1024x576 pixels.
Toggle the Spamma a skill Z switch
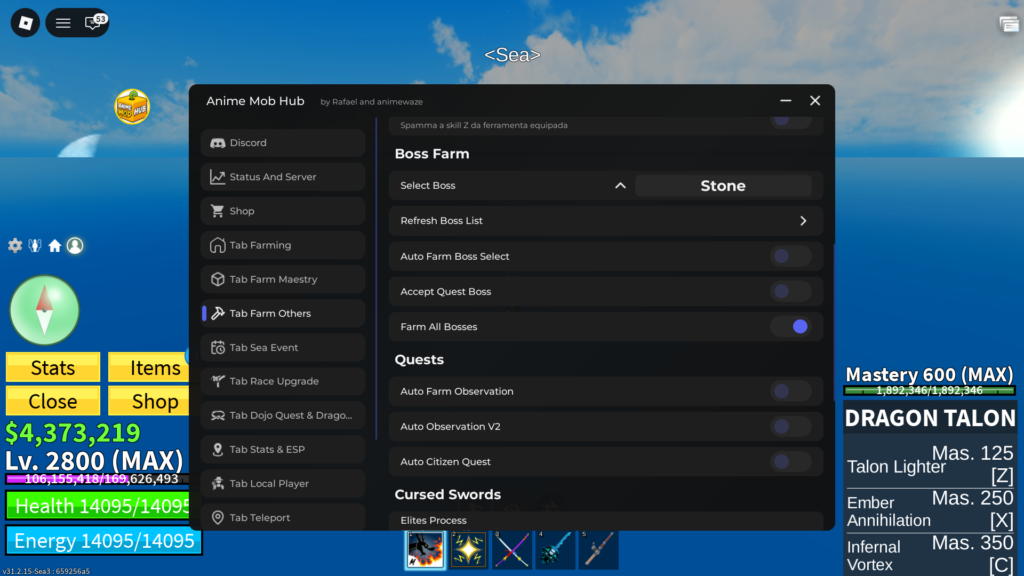(790, 121)
